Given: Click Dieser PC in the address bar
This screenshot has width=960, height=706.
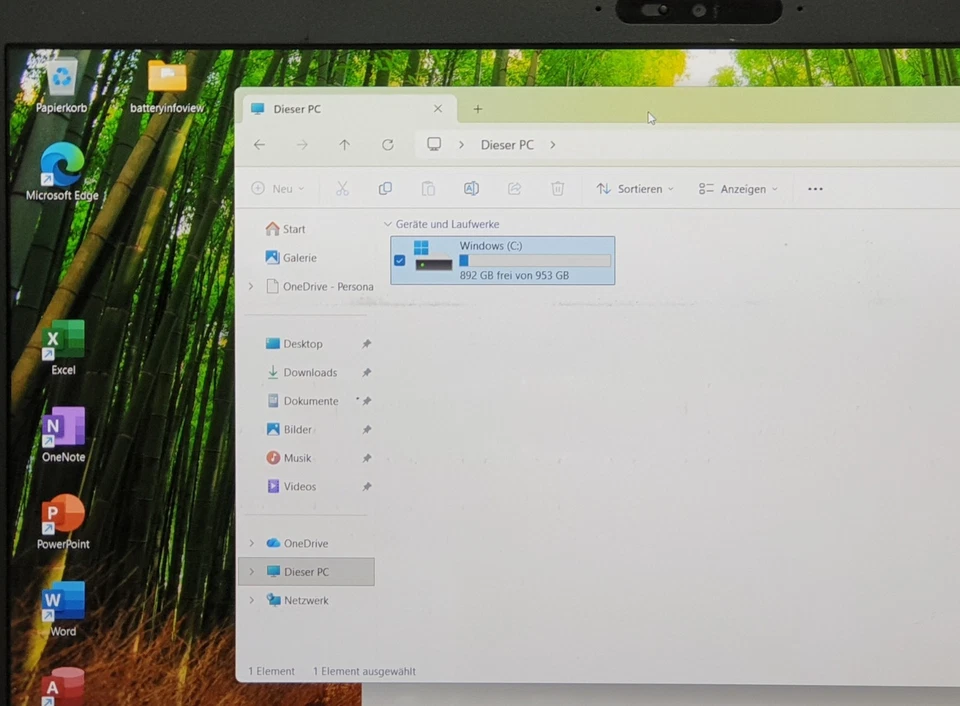Looking at the screenshot, I should click(507, 145).
